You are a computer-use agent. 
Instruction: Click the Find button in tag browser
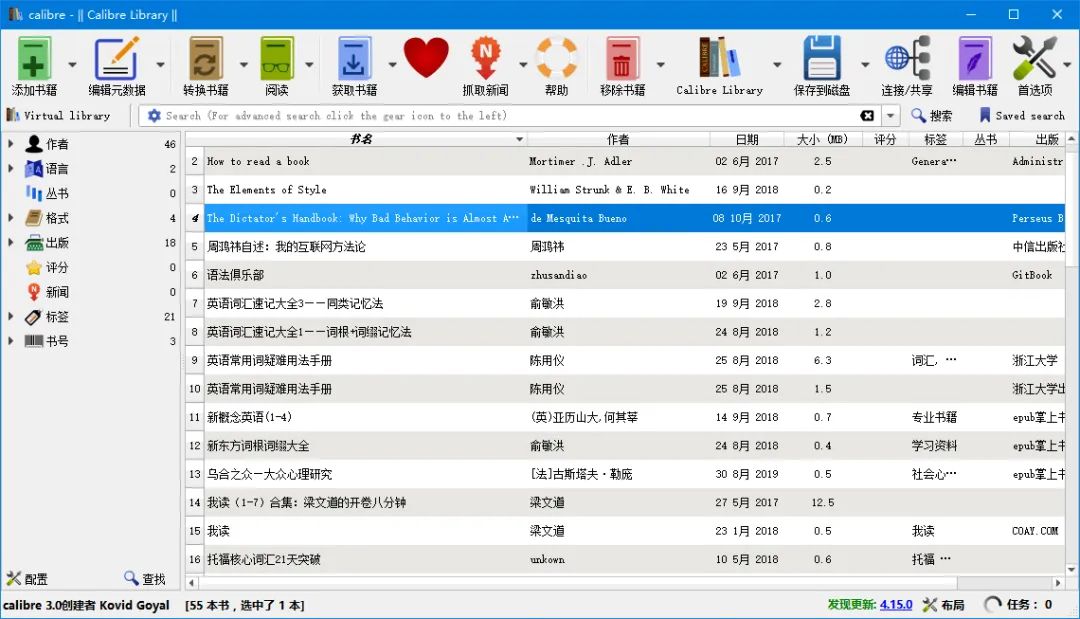[x=145, y=579]
